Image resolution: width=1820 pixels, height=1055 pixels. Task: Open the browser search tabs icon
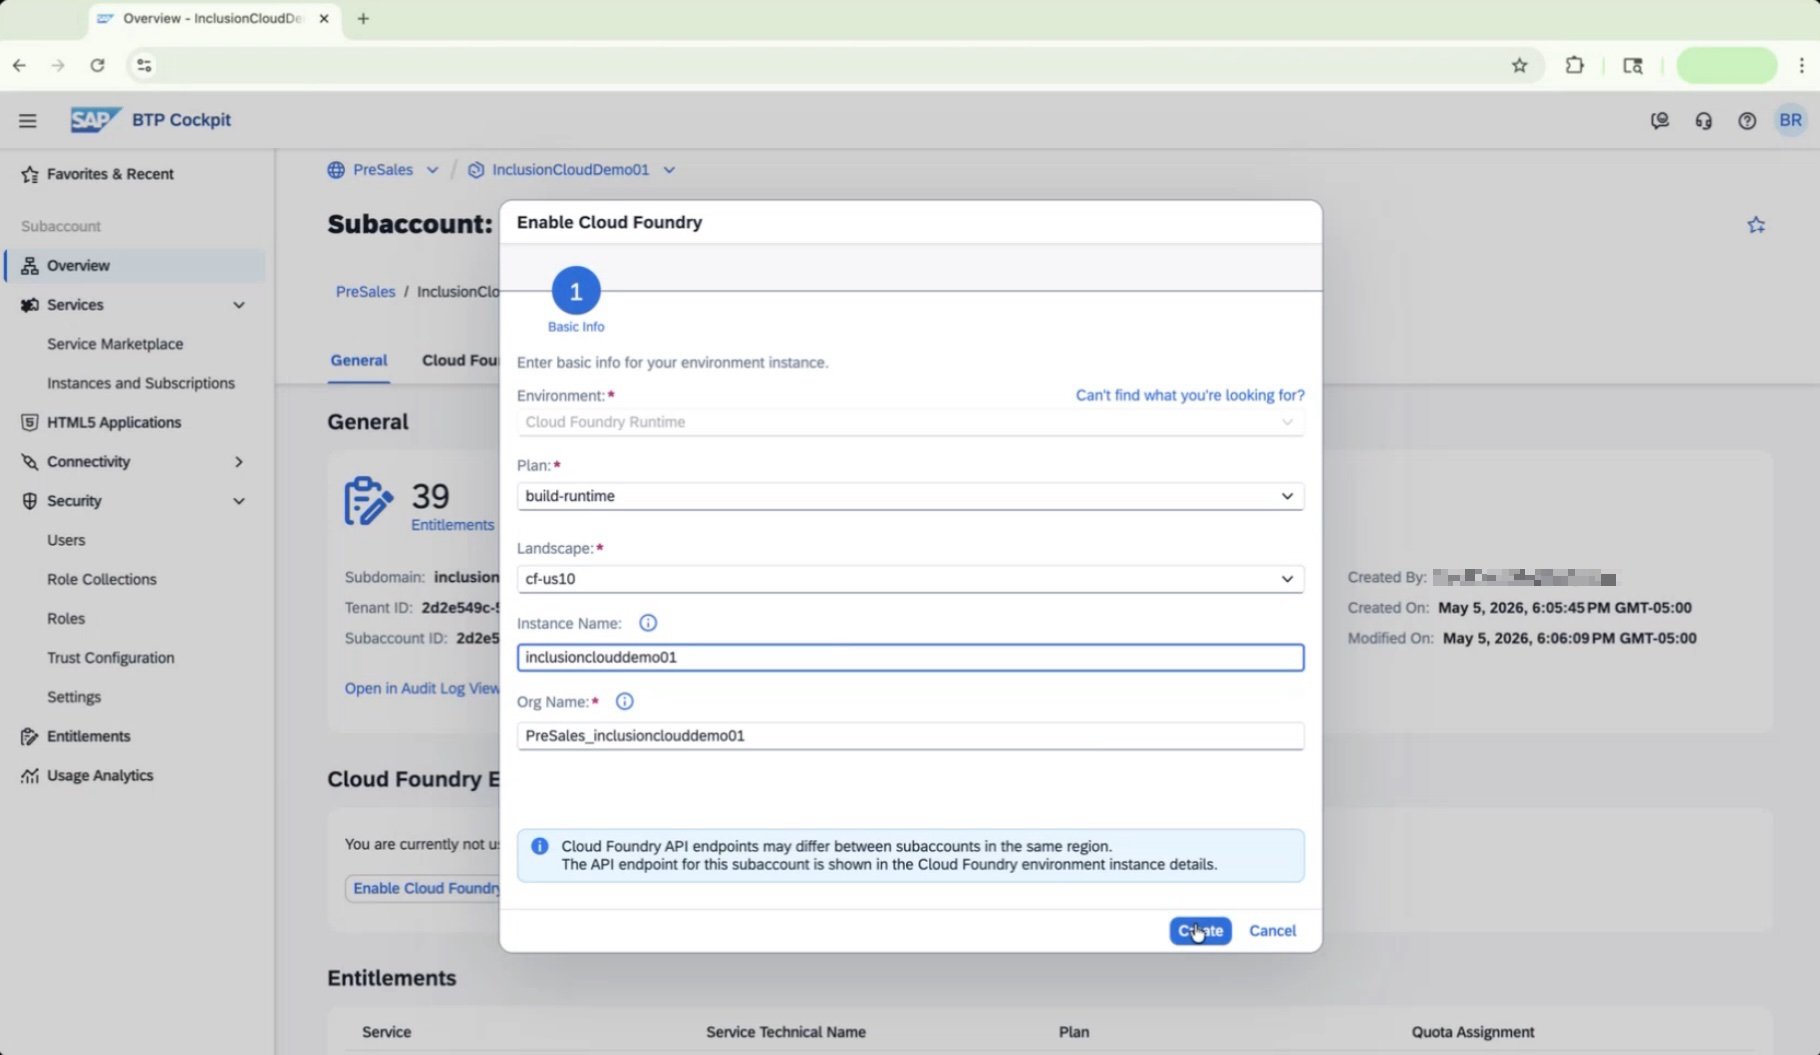coord(1633,65)
